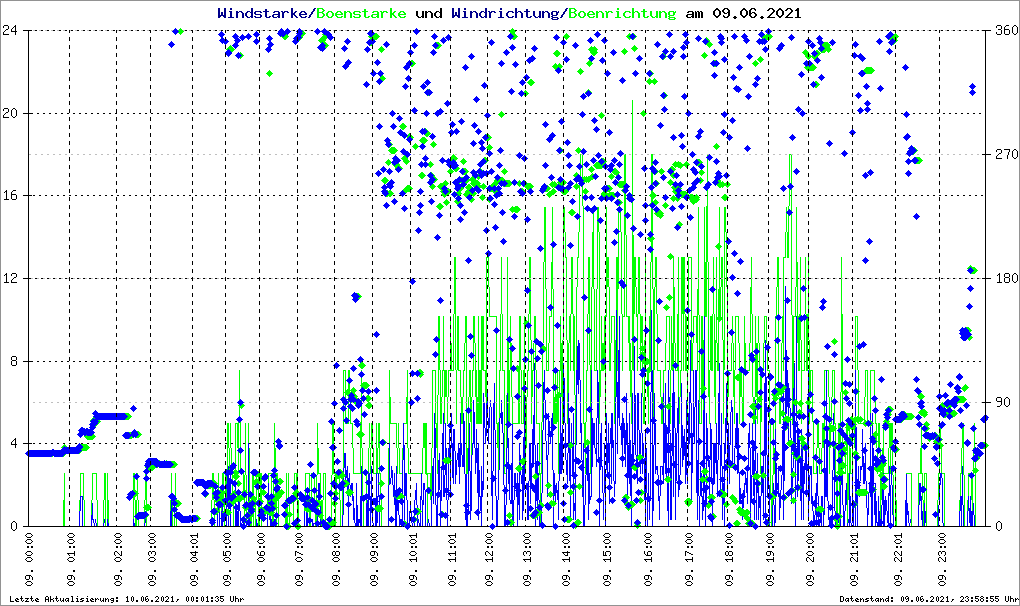Click the date '09.06.2021' in the title
This screenshot has width=1020, height=606.
(755, 13)
